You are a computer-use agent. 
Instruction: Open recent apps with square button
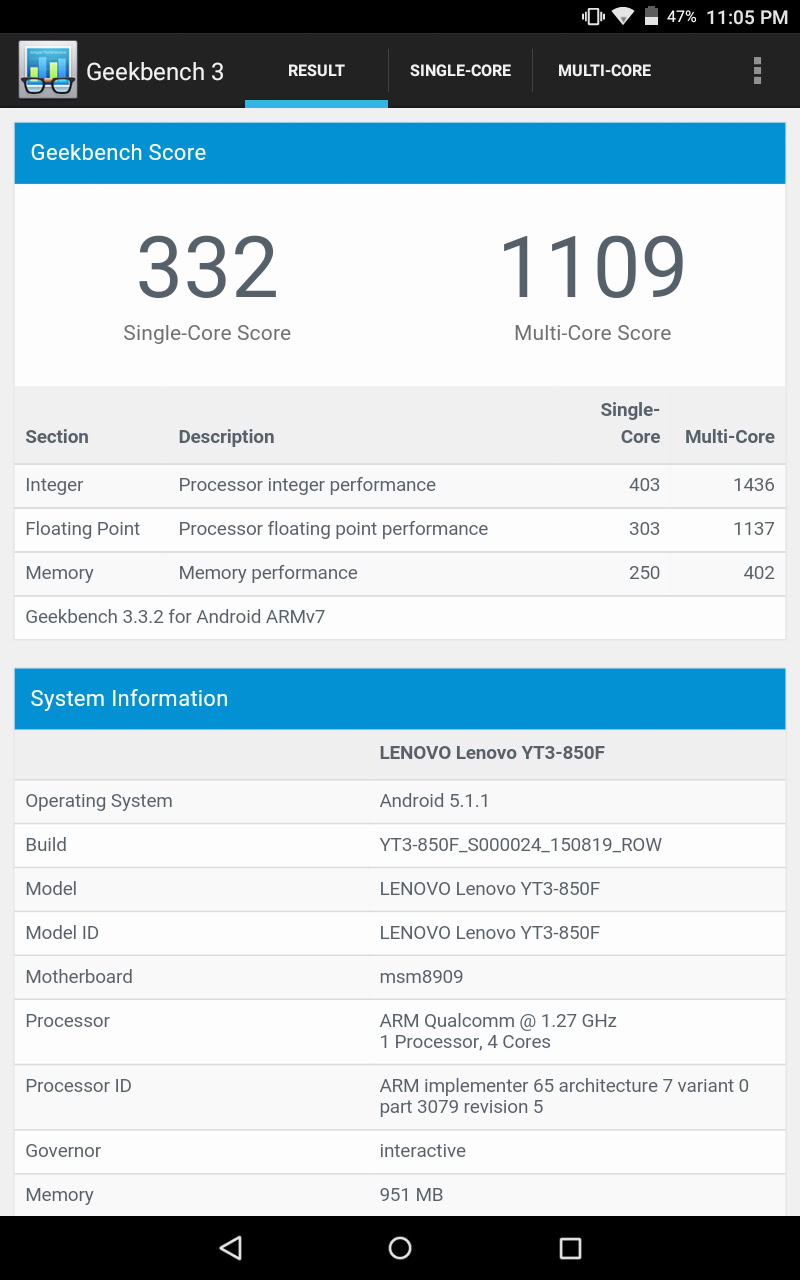click(x=570, y=1247)
